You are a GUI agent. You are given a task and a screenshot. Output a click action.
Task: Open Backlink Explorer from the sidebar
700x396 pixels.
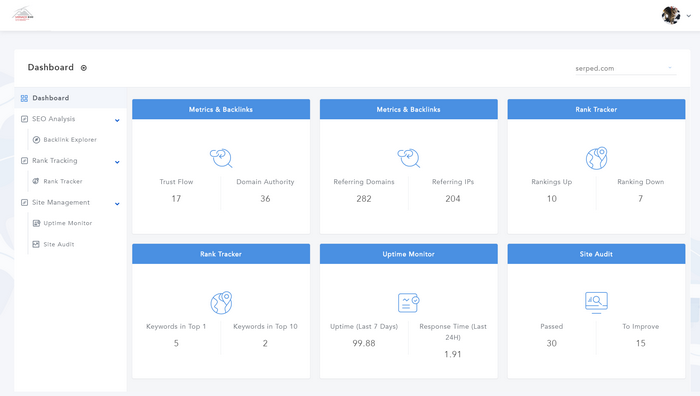(x=70, y=140)
